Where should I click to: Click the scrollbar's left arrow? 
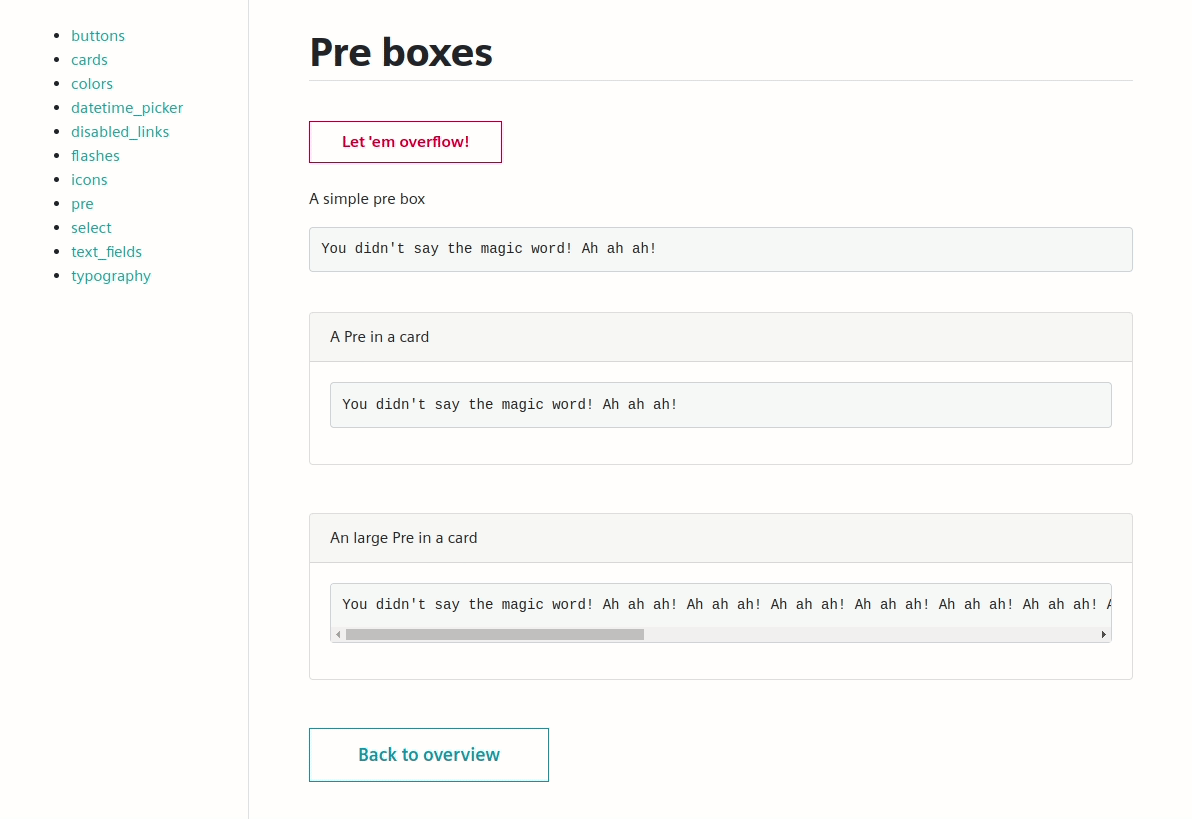(x=338, y=635)
